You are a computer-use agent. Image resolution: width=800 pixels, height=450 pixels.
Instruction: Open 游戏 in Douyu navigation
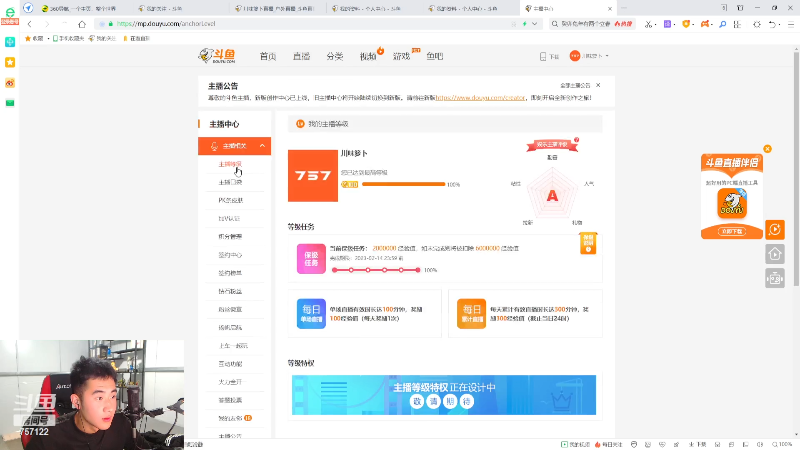pyautogui.click(x=402, y=56)
